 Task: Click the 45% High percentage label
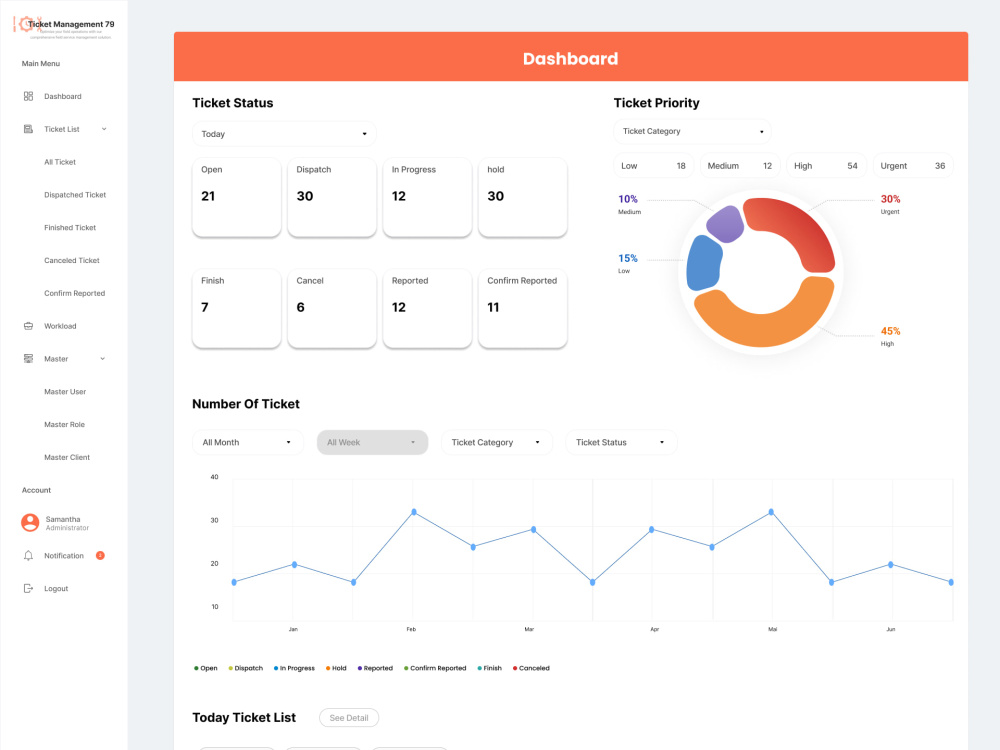890,331
